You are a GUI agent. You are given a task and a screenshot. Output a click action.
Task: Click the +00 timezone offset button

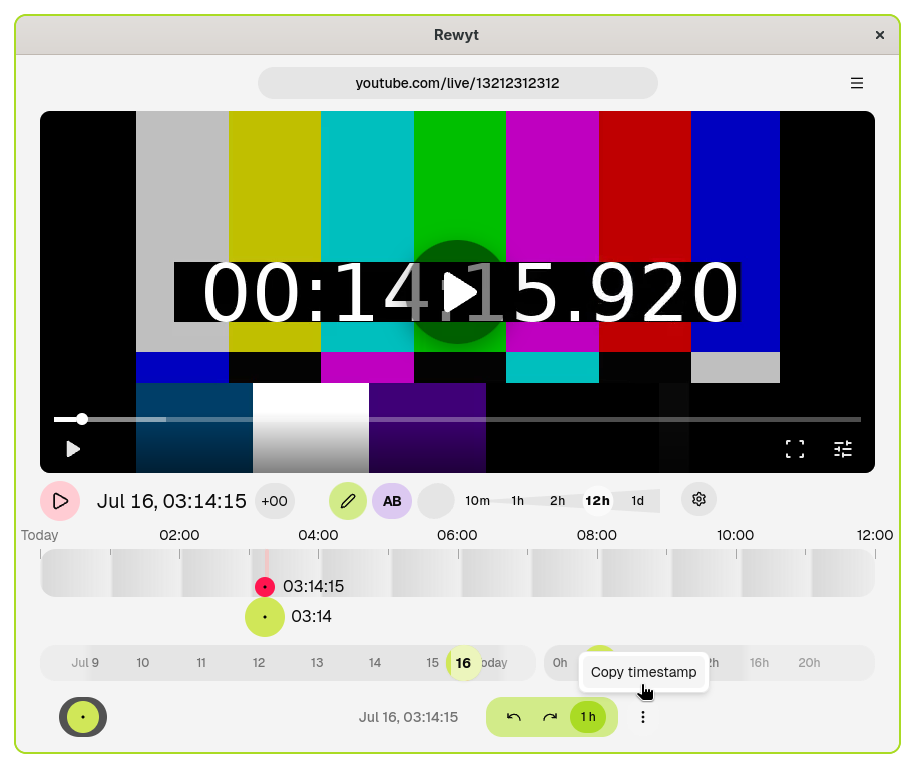[x=274, y=501]
